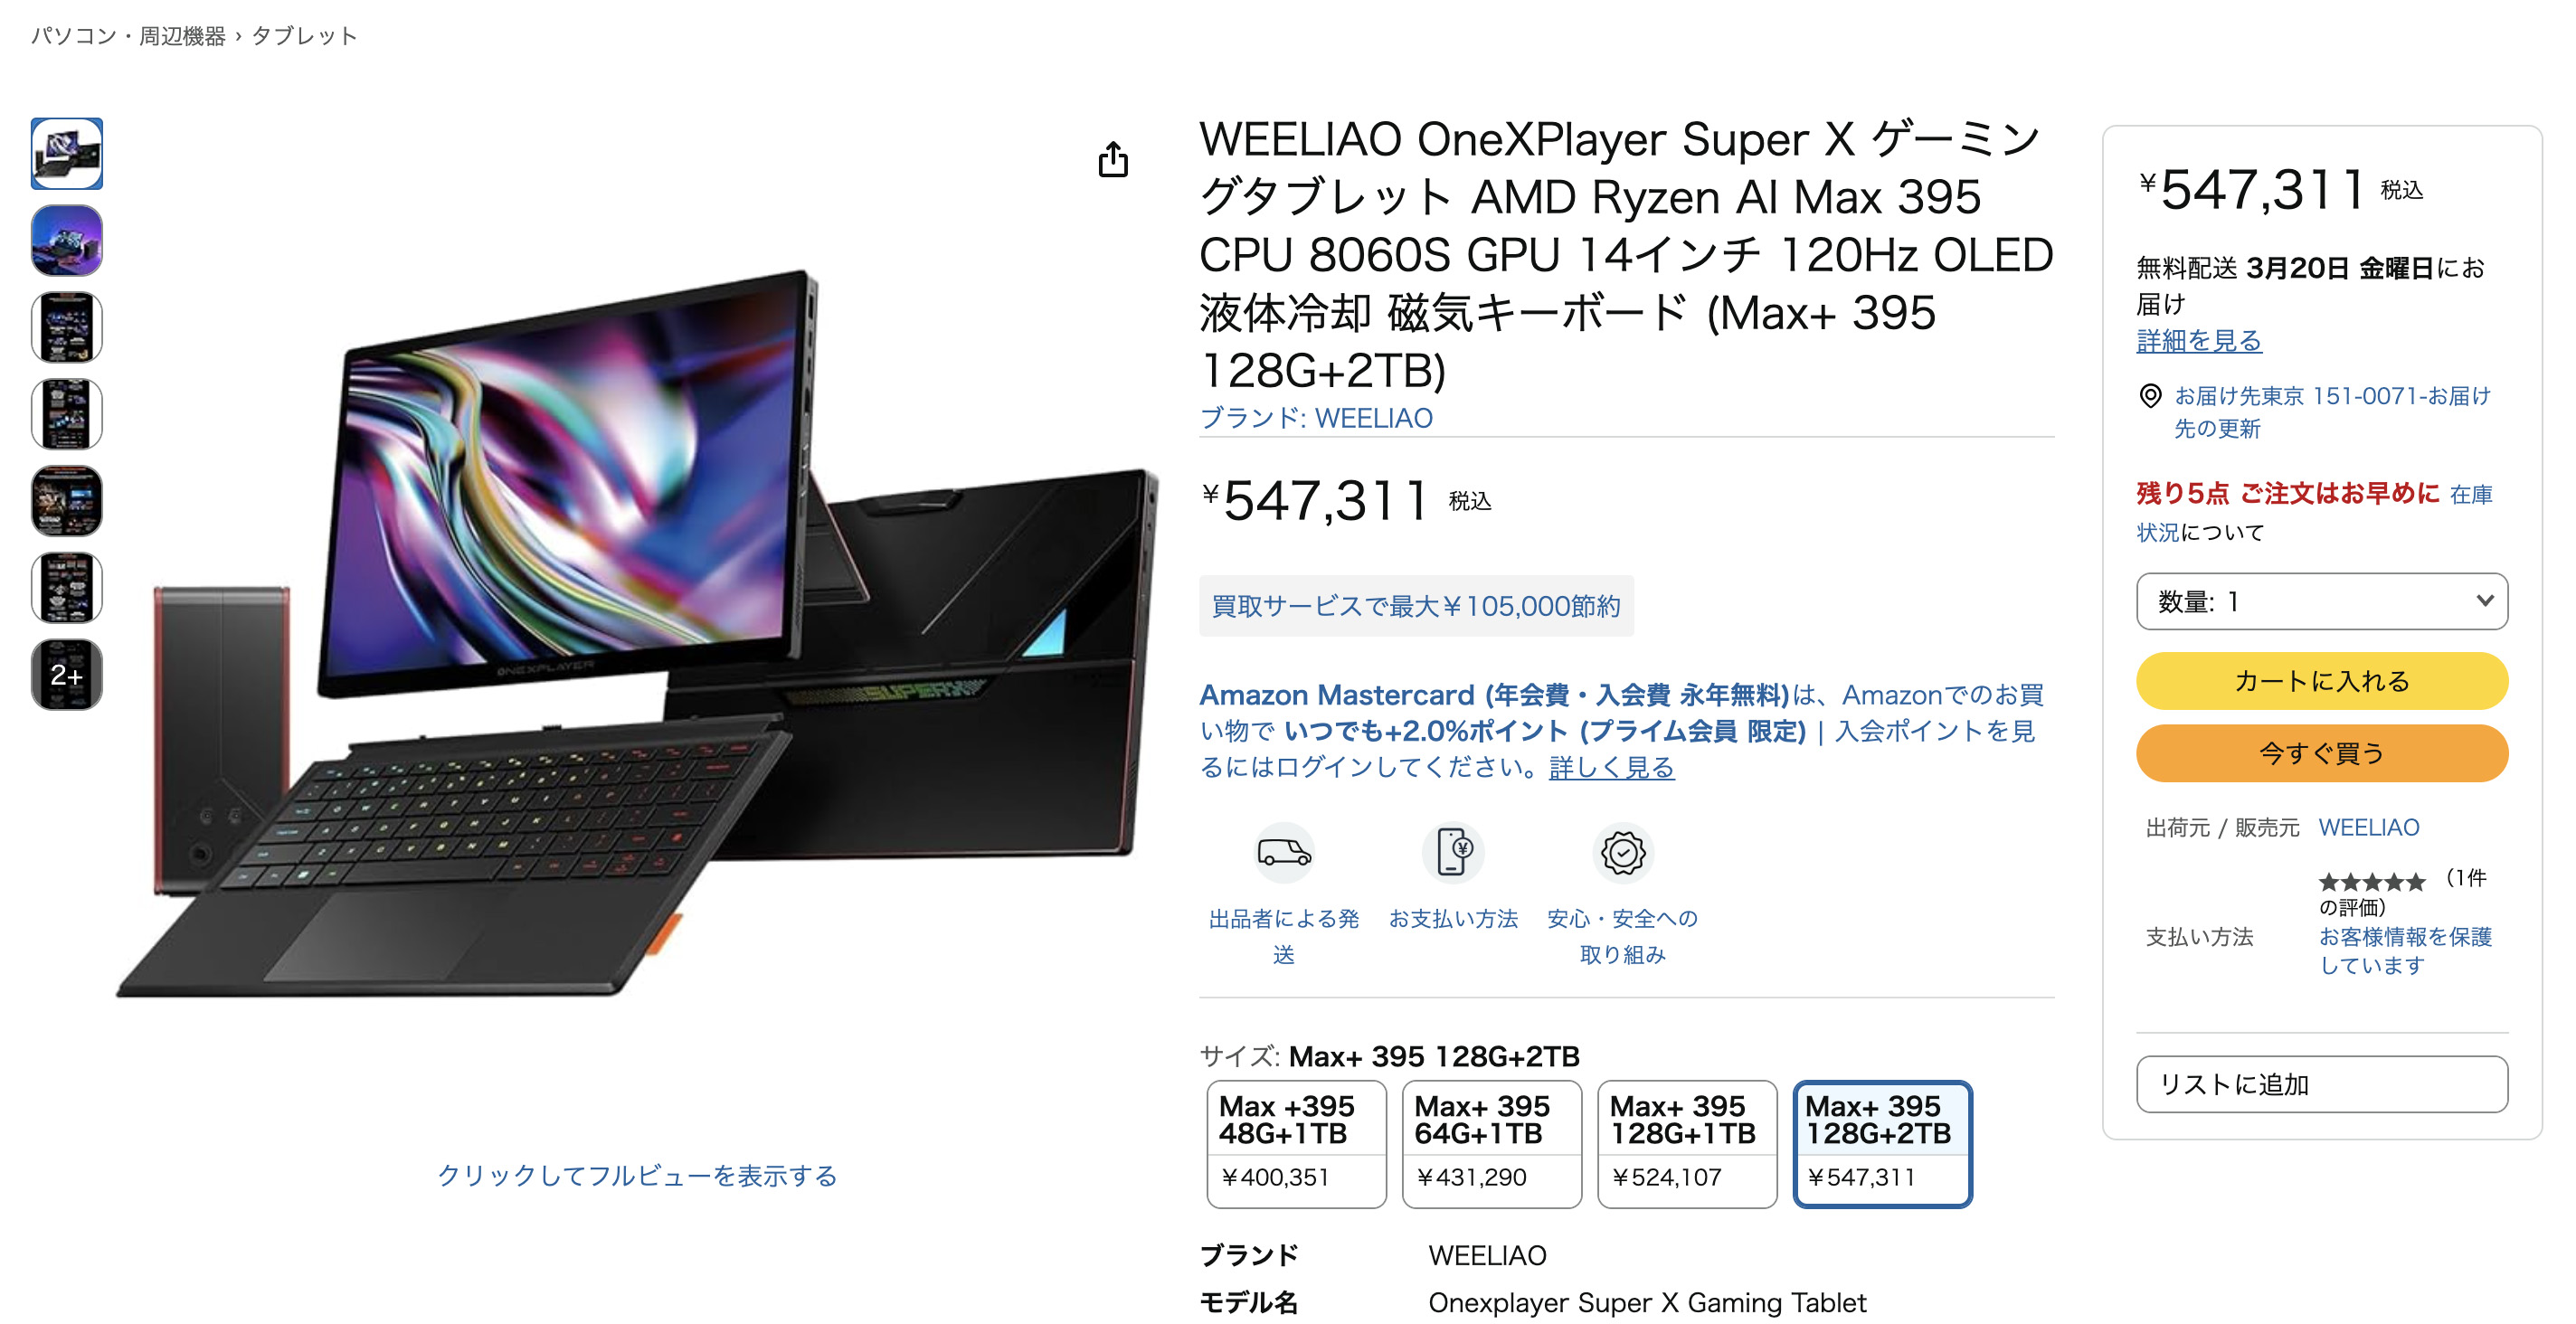Select the Max+ 395 128G+2TB variant
The image size is (2576, 1324).
pos(1882,1144)
